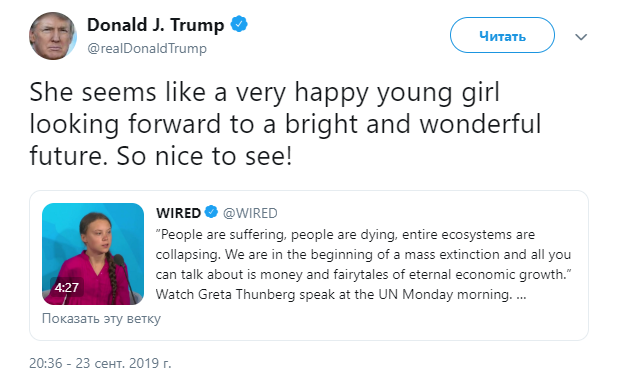Open the Donald J. Trump name link
This screenshot has height=380, width=620.
(x=155, y=25)
